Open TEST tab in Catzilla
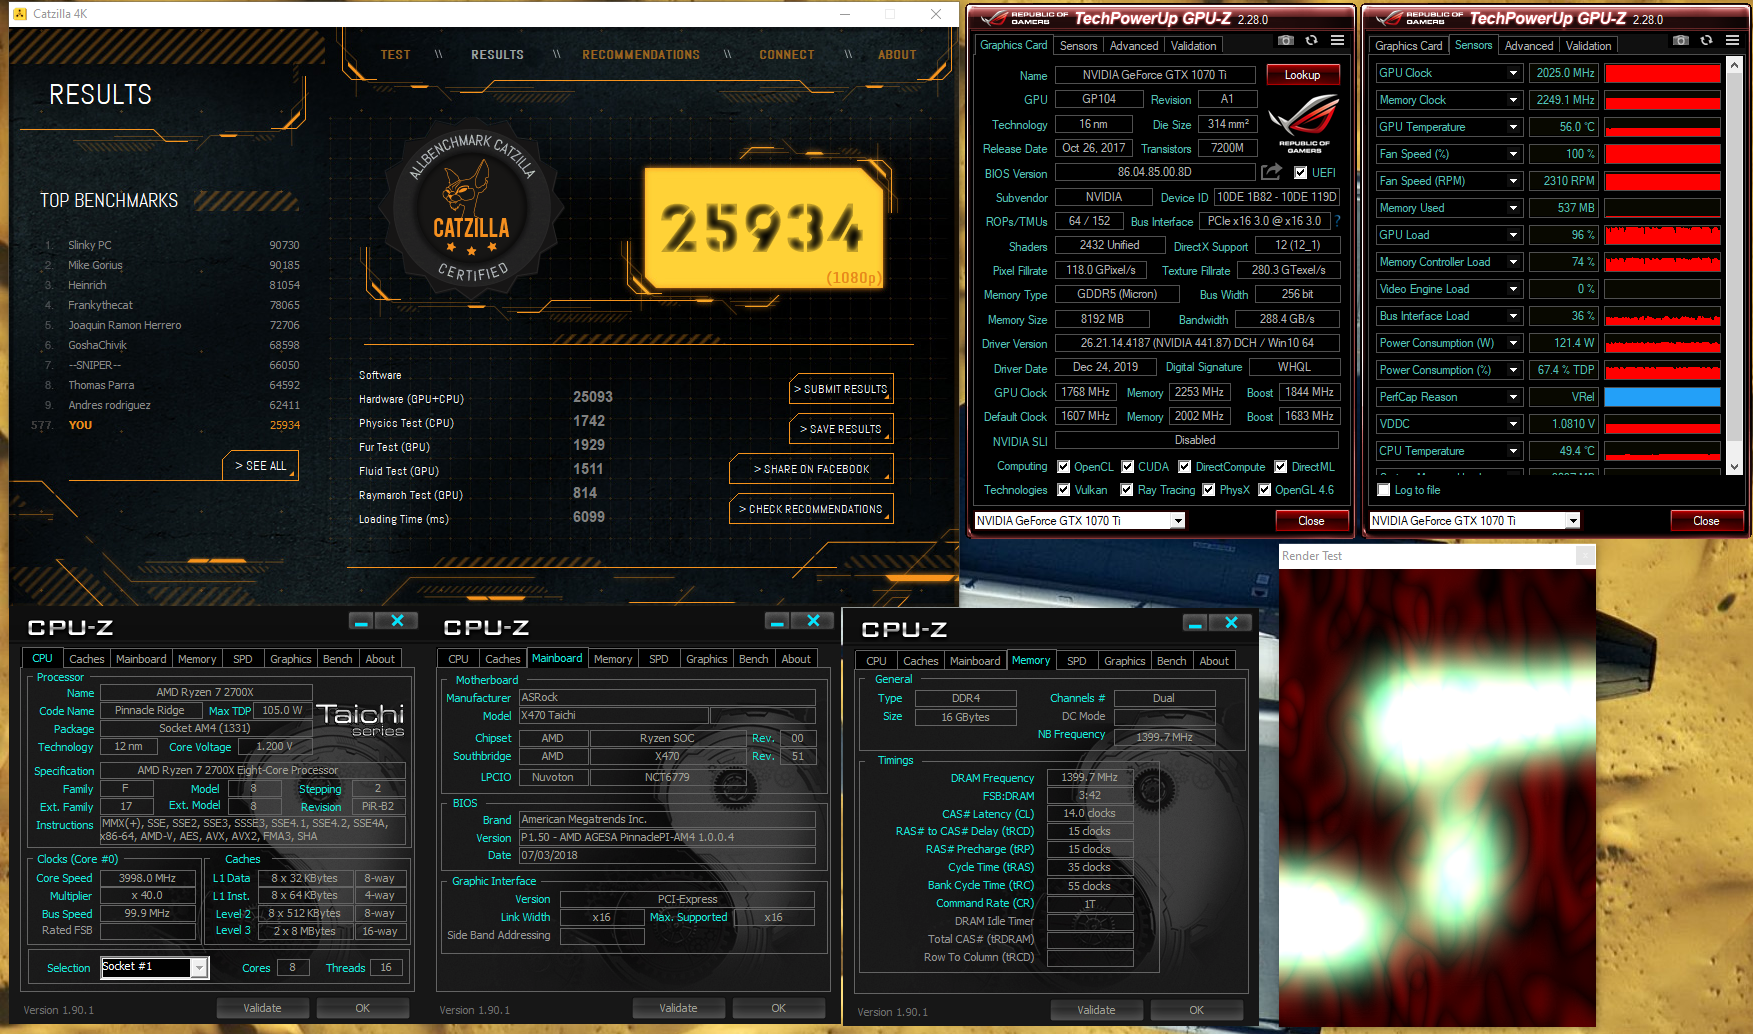Image resolution: width=1753 pixels, height=1034 pixels. pyautogui.click(x=395, y=55)
